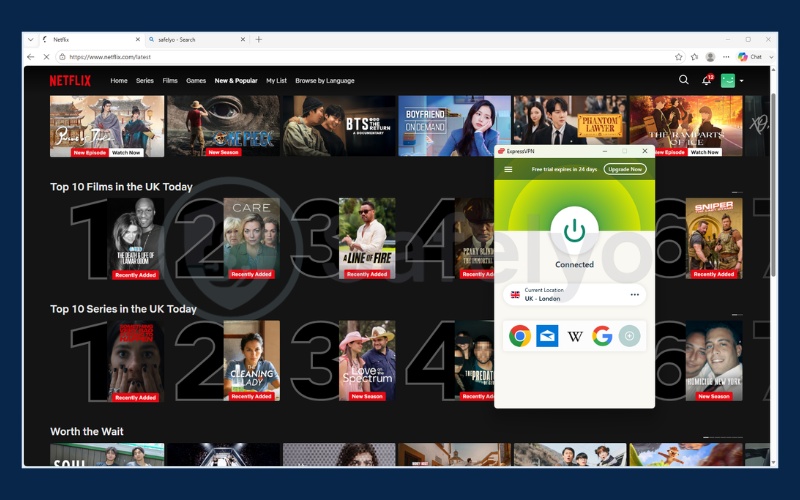800x500 pixels.
Task: Select New & Popular
Action: (236, 81)
